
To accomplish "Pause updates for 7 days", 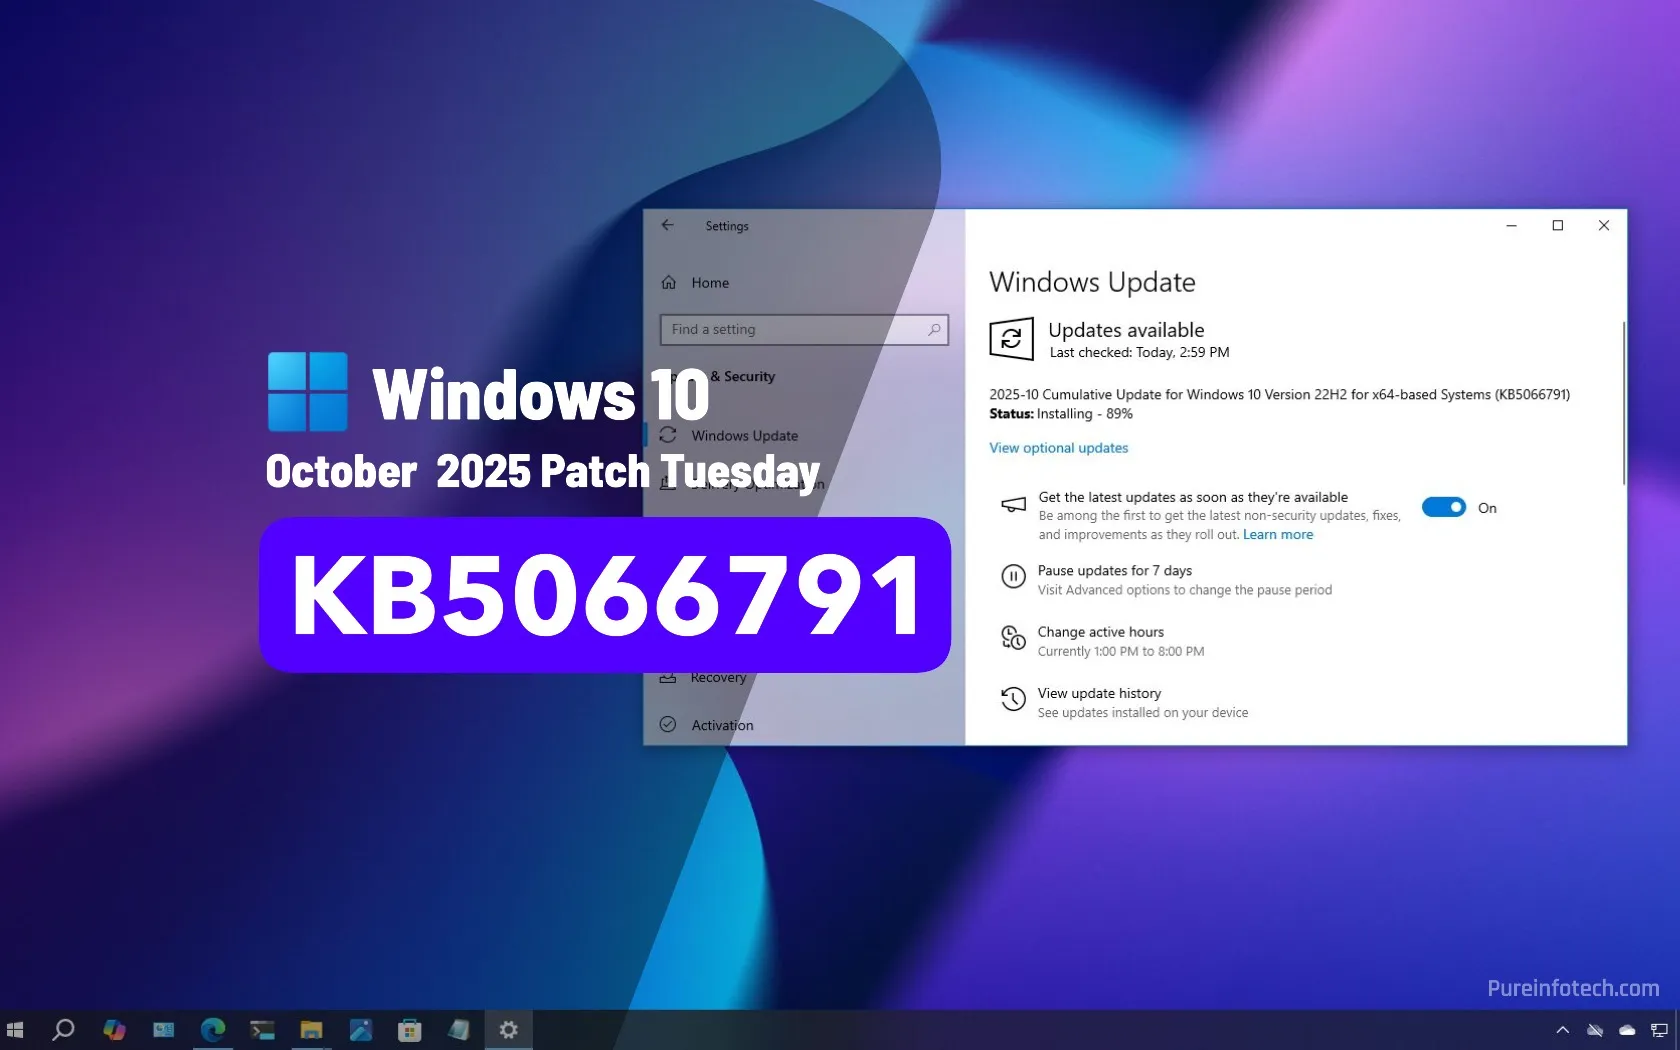I will [1114, 571].
